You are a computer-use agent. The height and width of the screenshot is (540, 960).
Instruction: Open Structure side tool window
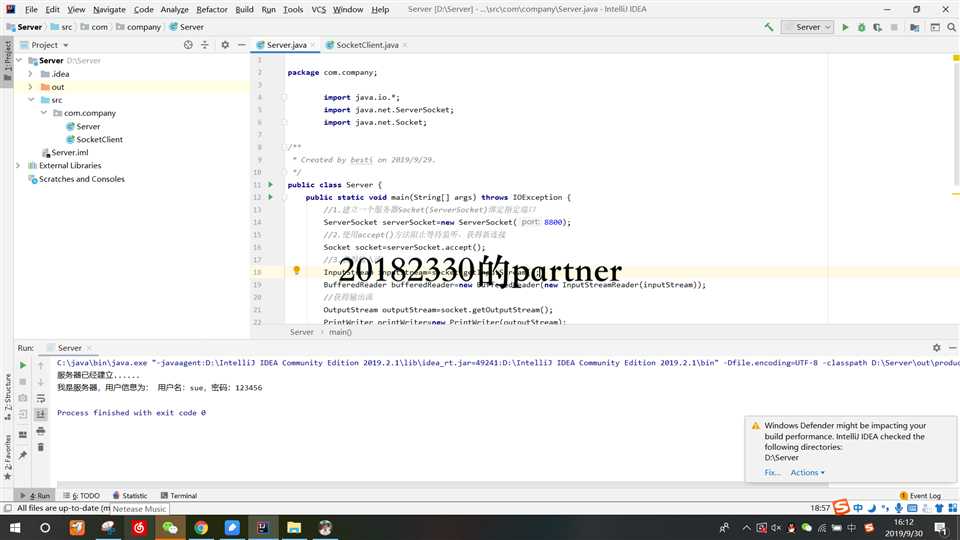[x=7, y=396]
